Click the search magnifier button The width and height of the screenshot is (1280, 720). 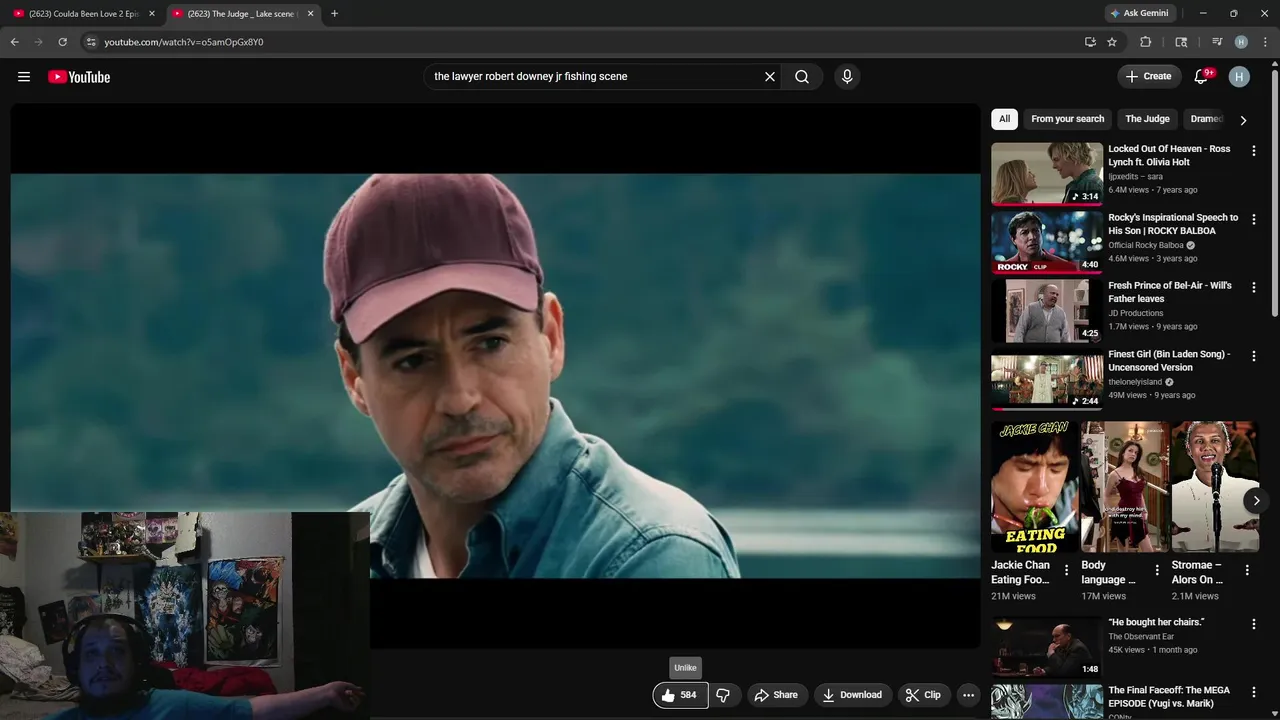point(802,77)
